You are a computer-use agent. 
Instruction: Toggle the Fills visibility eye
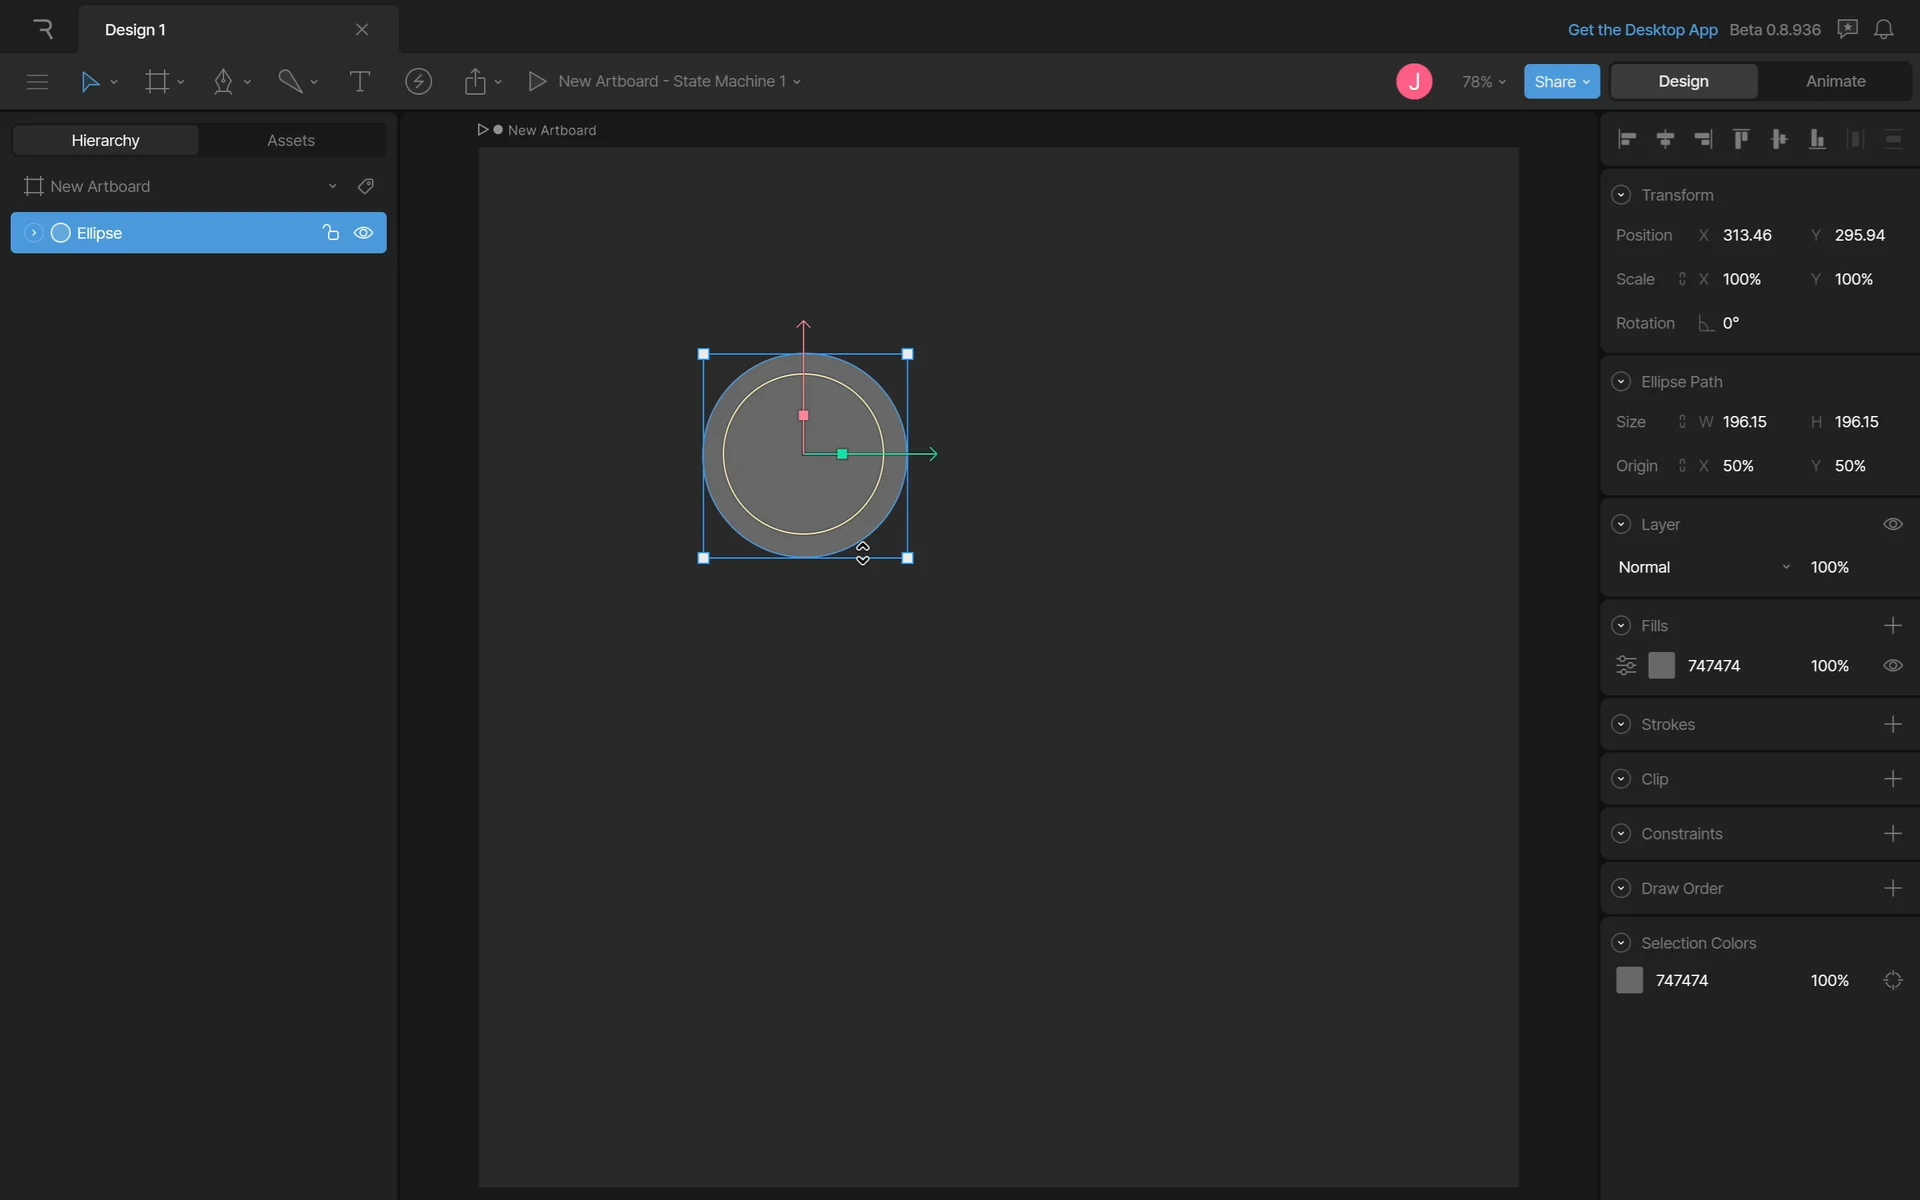click(x=1892, y=665)
